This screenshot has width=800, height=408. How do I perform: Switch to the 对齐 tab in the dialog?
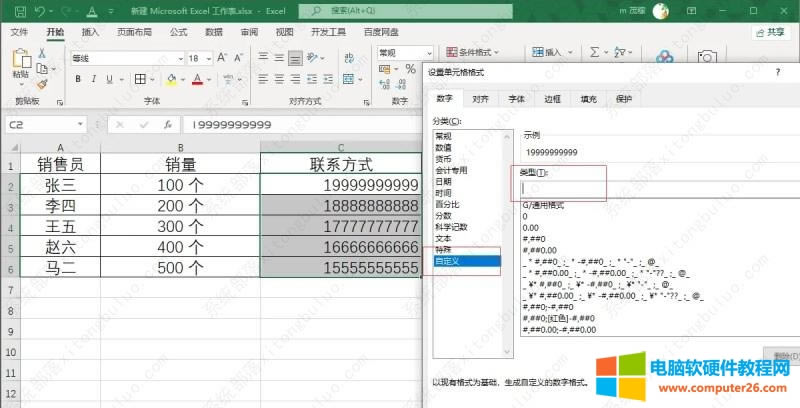pyautogui.click(x=480, y=99)
